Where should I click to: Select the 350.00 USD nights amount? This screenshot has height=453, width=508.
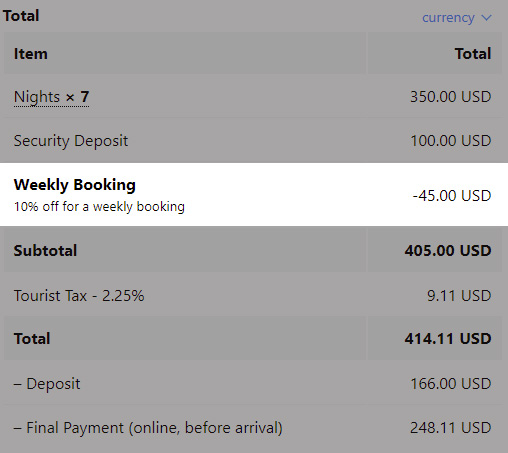click(450, 97)
